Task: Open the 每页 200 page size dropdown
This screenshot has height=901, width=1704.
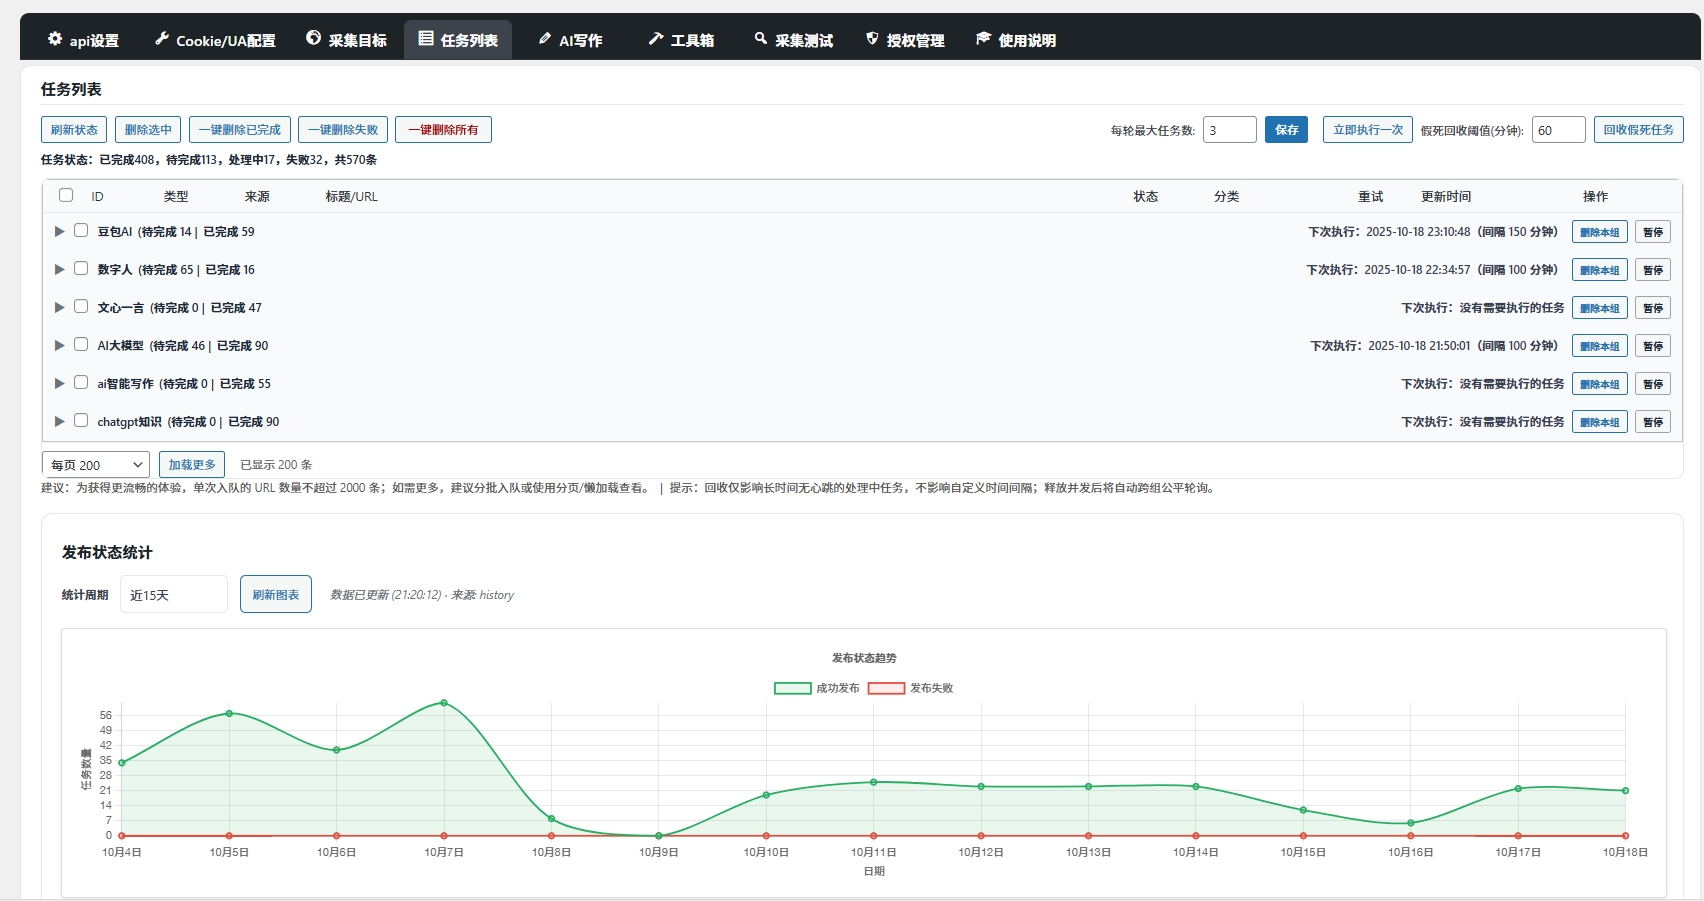Action: [96, 465]
